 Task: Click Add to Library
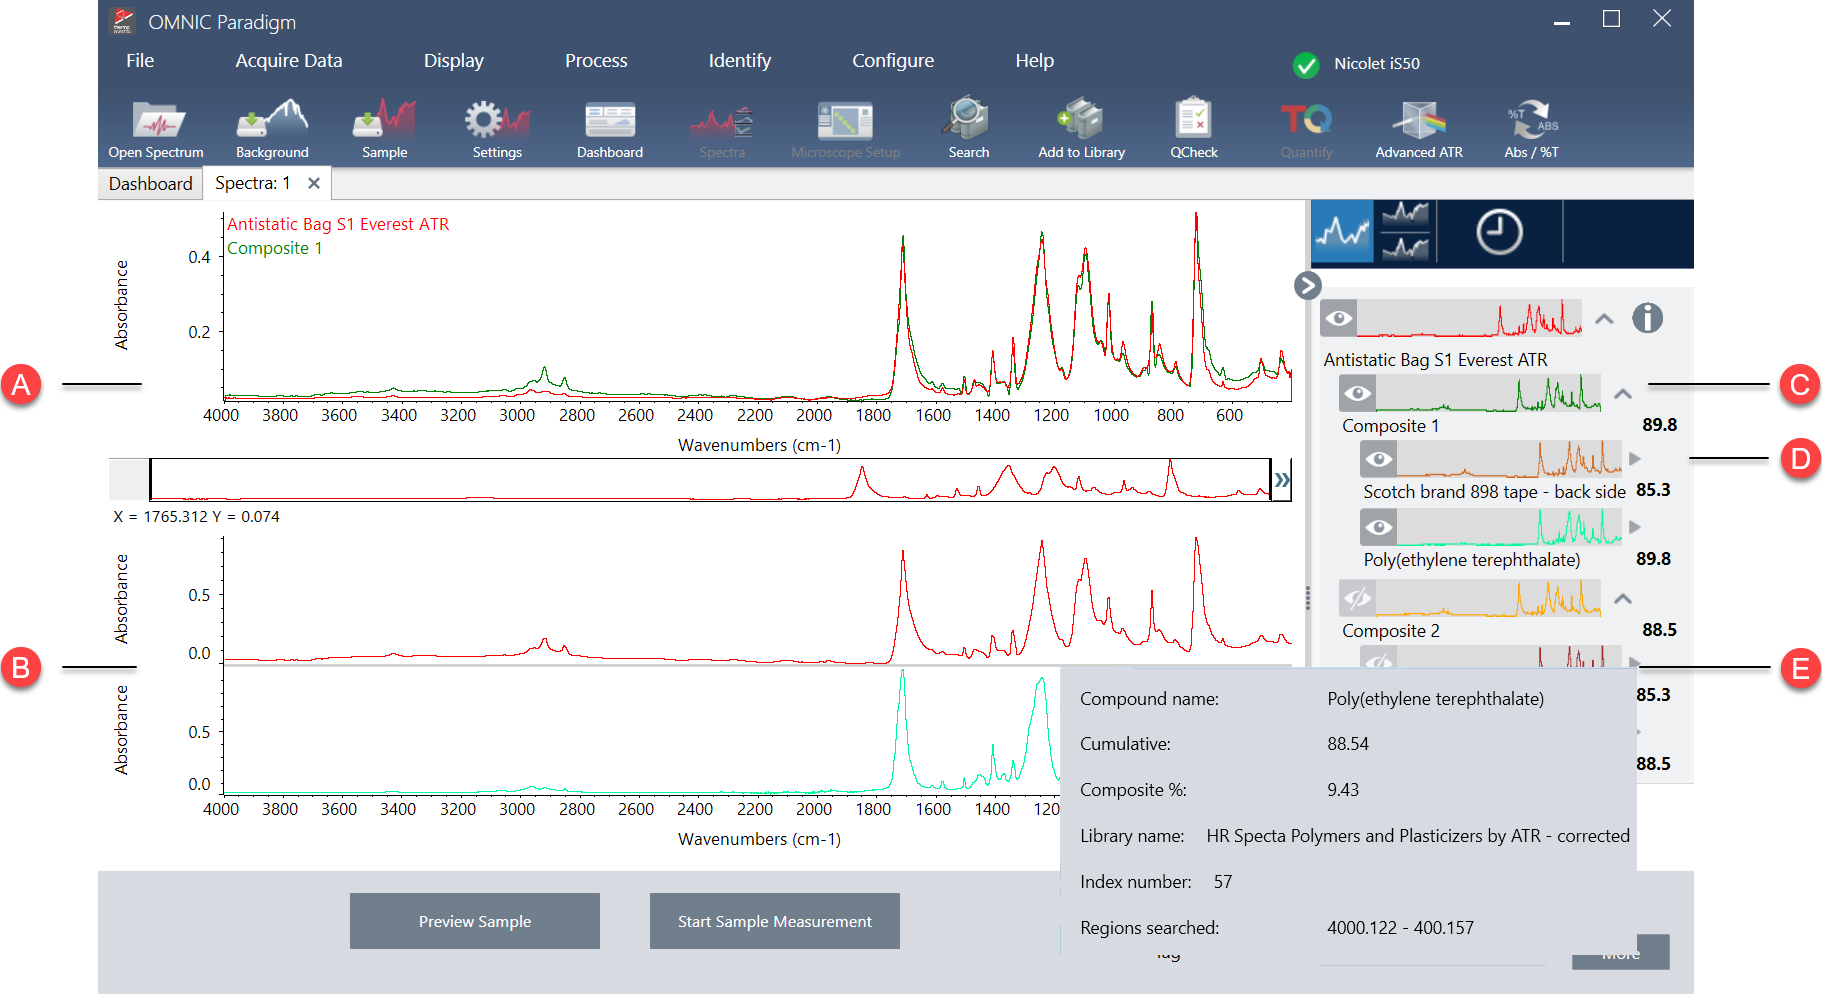click(1081, 129)
